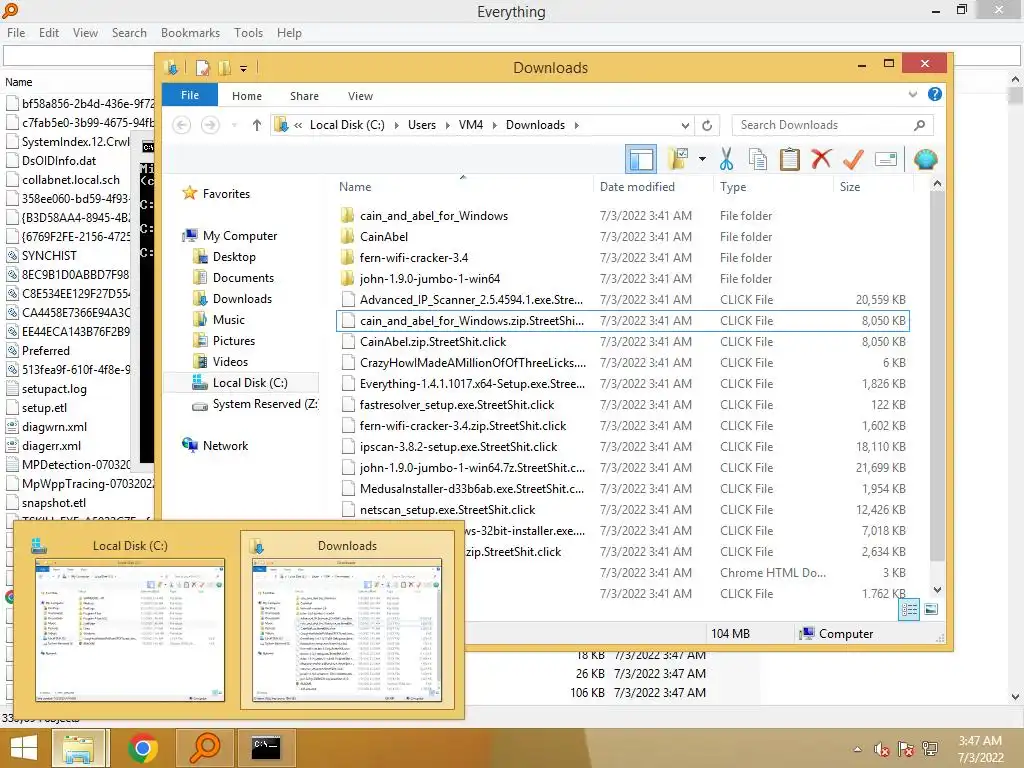Screen dimensions: 1024x768
Task: Open the Home ribbon tab
Action: (x=247, y=96)
